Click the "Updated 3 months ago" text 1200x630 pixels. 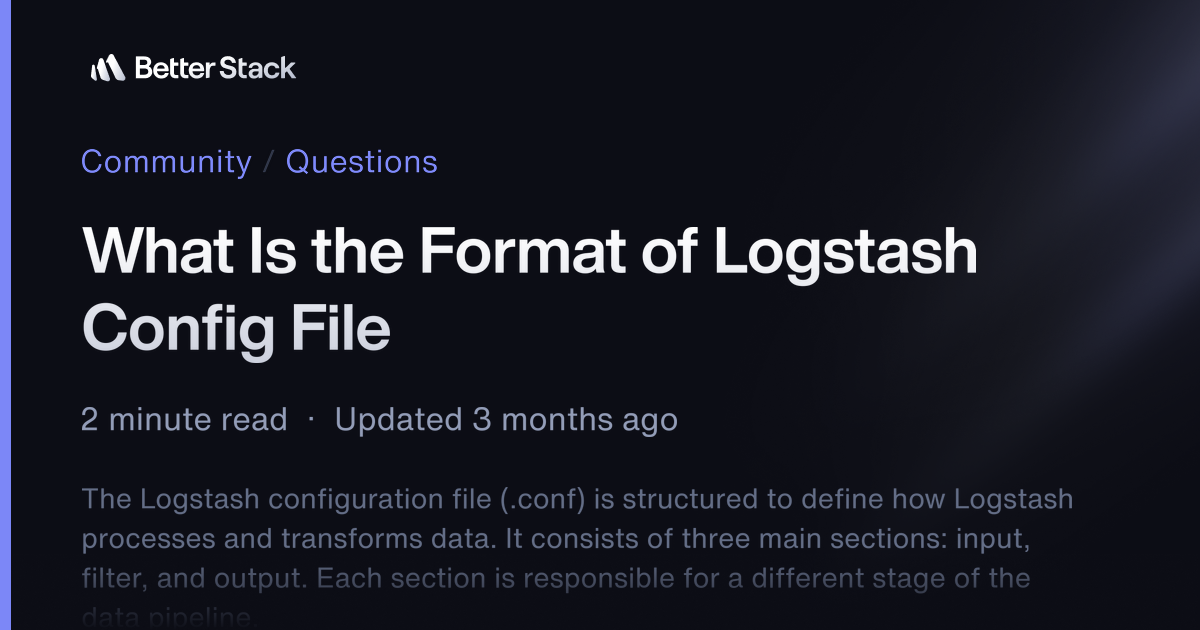506,420
